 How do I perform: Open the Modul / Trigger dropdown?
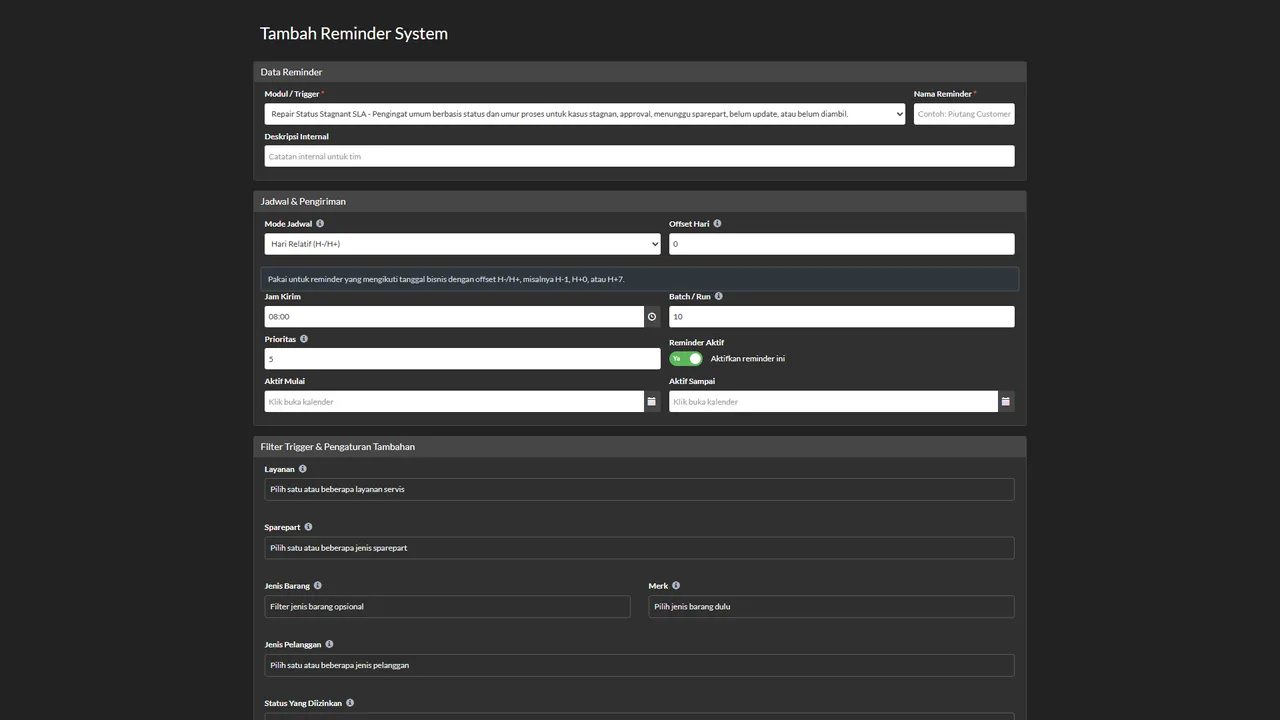coord(585,114)
